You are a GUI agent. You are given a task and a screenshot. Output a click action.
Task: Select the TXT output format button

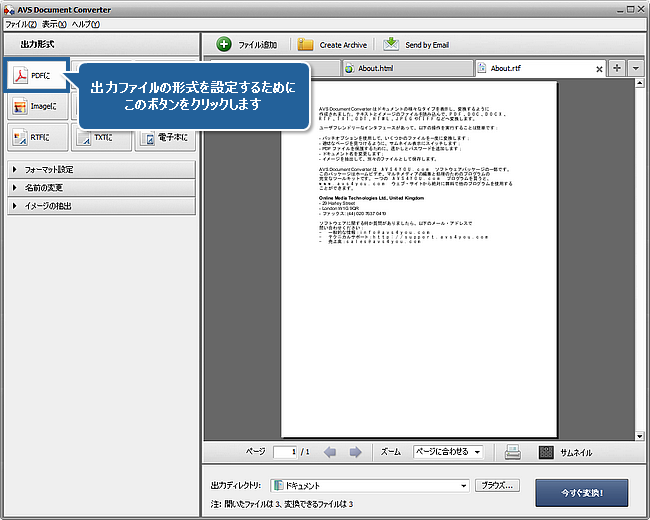[x=102, y=137]
